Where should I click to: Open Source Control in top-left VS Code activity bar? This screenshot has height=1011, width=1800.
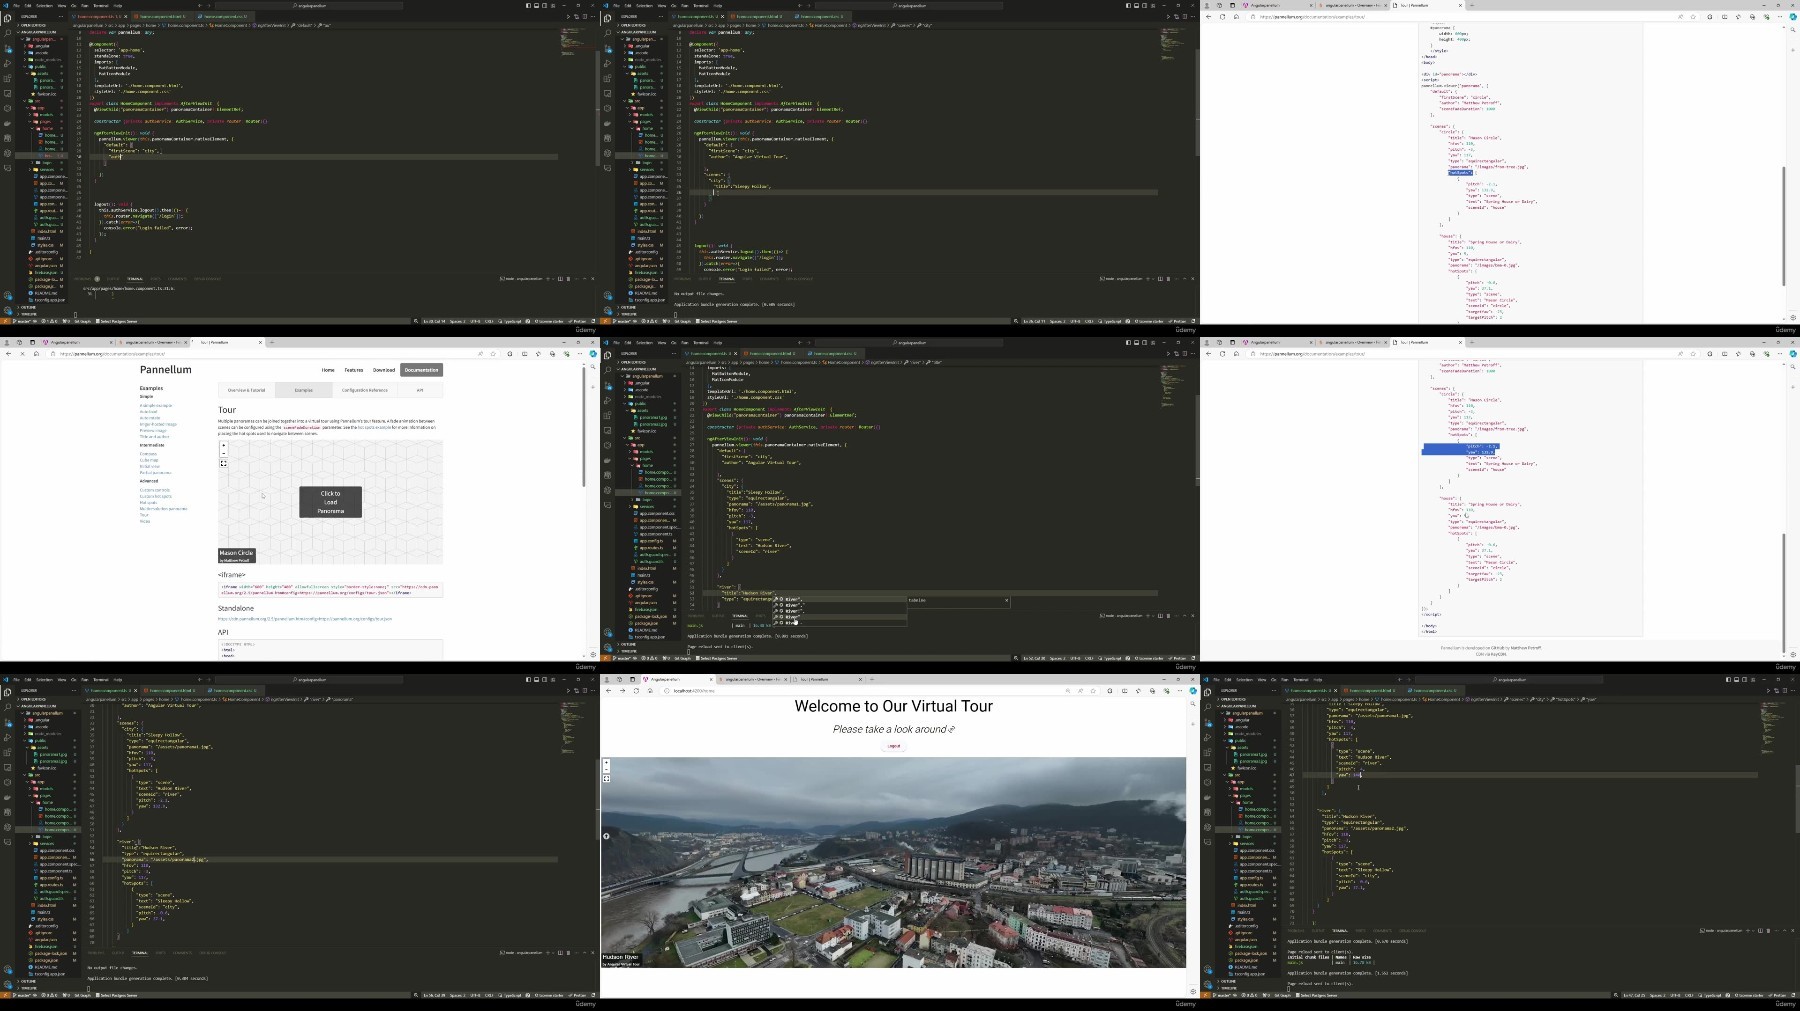7,48
